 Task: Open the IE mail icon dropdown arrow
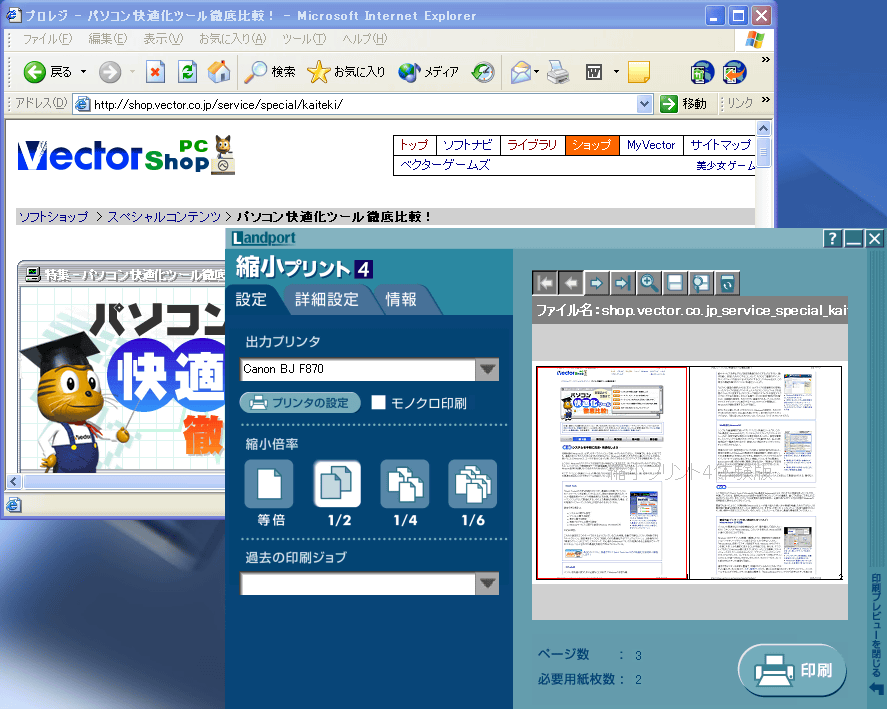(536, 72)
